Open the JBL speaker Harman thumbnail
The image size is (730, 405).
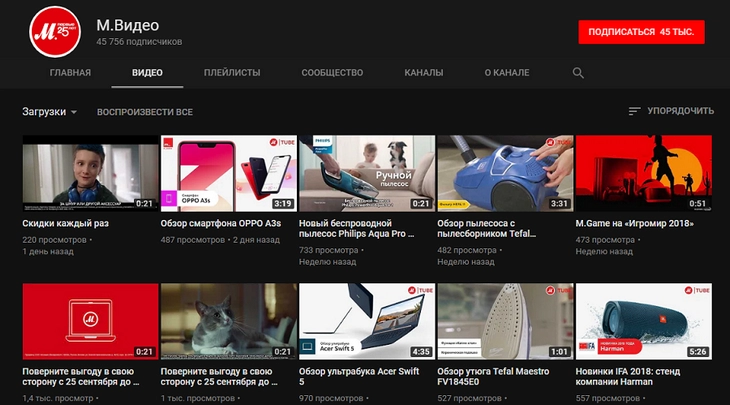click(x=643, y=321)
